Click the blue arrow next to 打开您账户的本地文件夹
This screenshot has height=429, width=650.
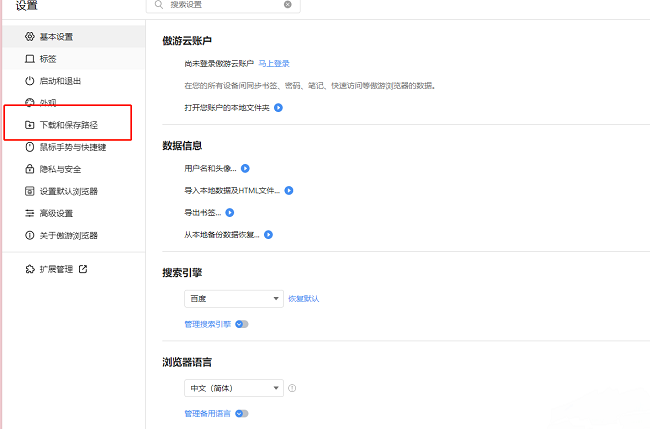coord(279,107)
